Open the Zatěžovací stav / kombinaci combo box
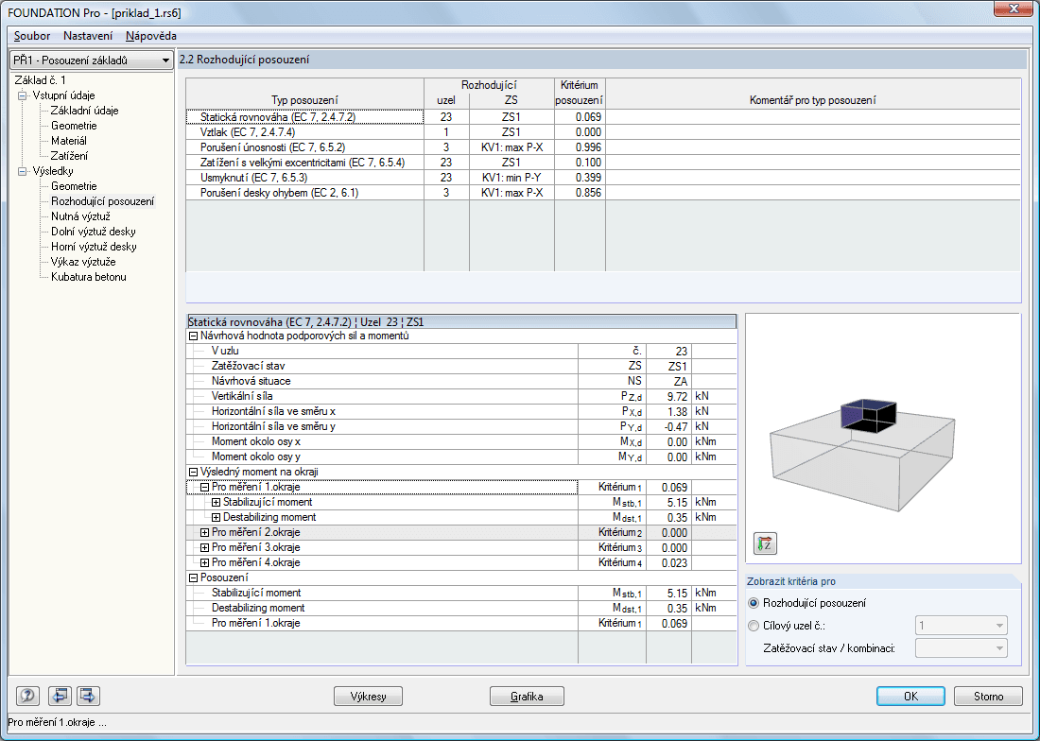Screen dimensions: 1040x741 pos(961,648)
